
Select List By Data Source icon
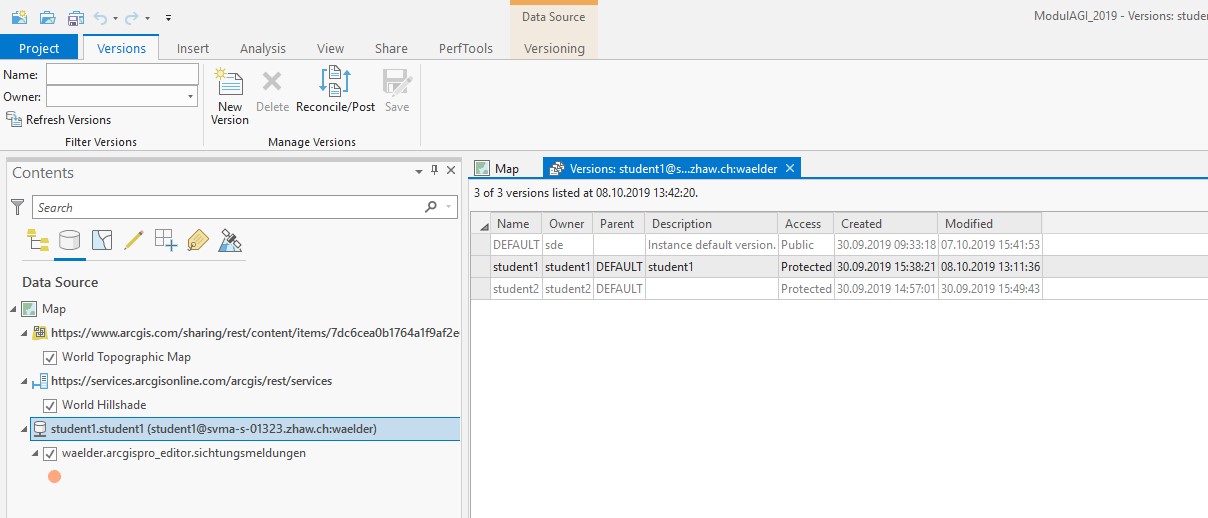click(x=69, y=240)
